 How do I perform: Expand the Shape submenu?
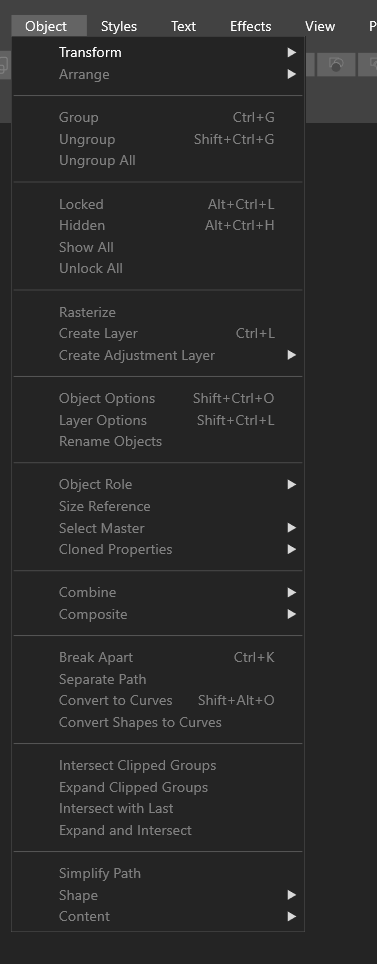[x=158, y=895]
